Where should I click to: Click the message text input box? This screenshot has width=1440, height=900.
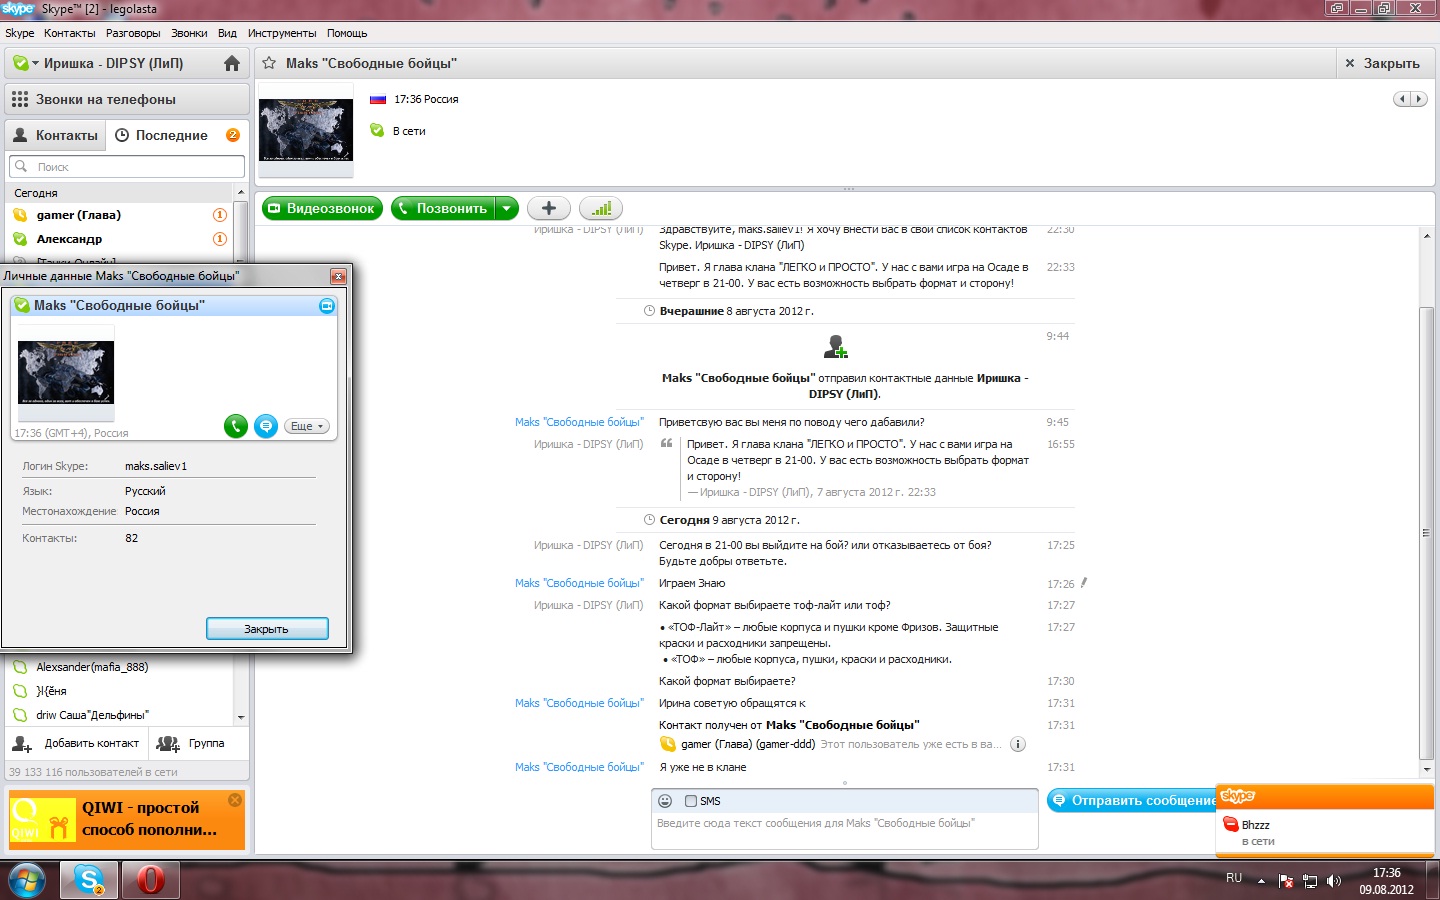click(x=844, y=831)
